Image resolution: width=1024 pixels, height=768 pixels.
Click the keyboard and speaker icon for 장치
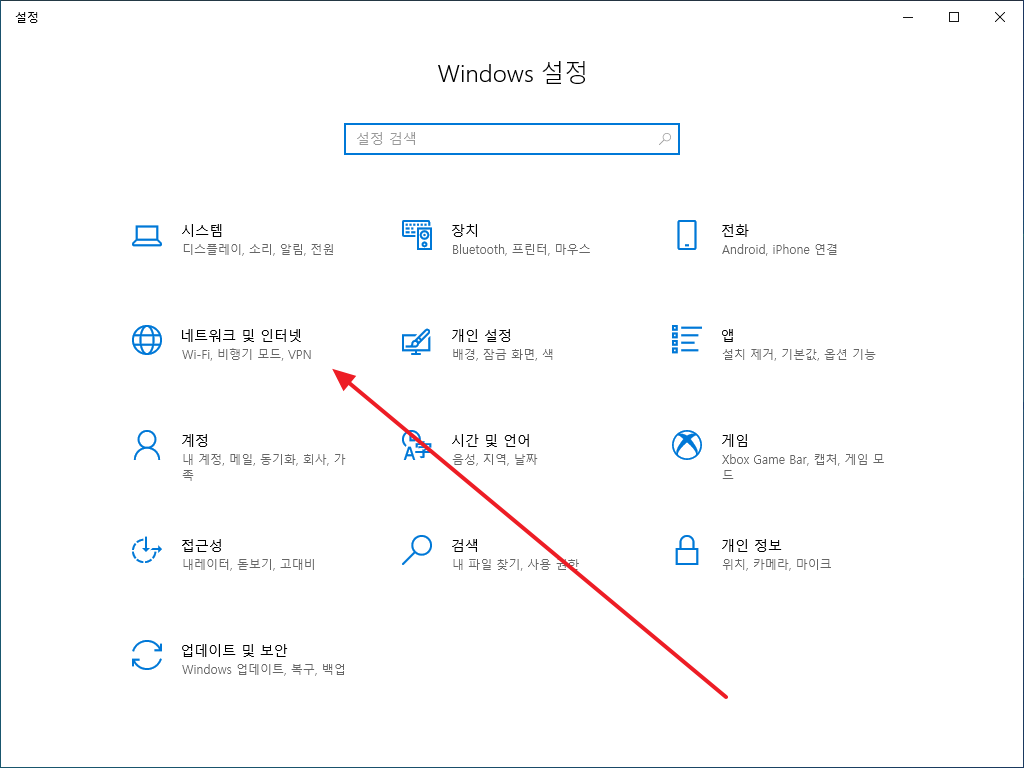click(417, 235)
